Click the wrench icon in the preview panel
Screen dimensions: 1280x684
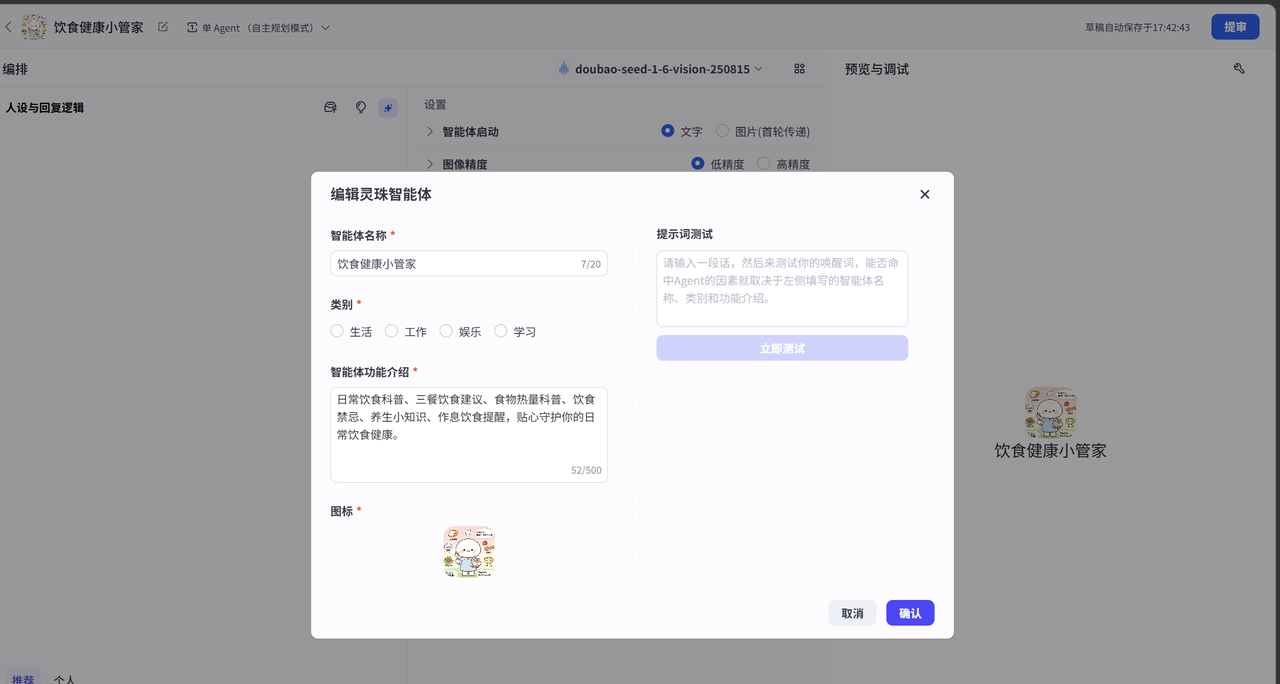tap(1239, 68)
